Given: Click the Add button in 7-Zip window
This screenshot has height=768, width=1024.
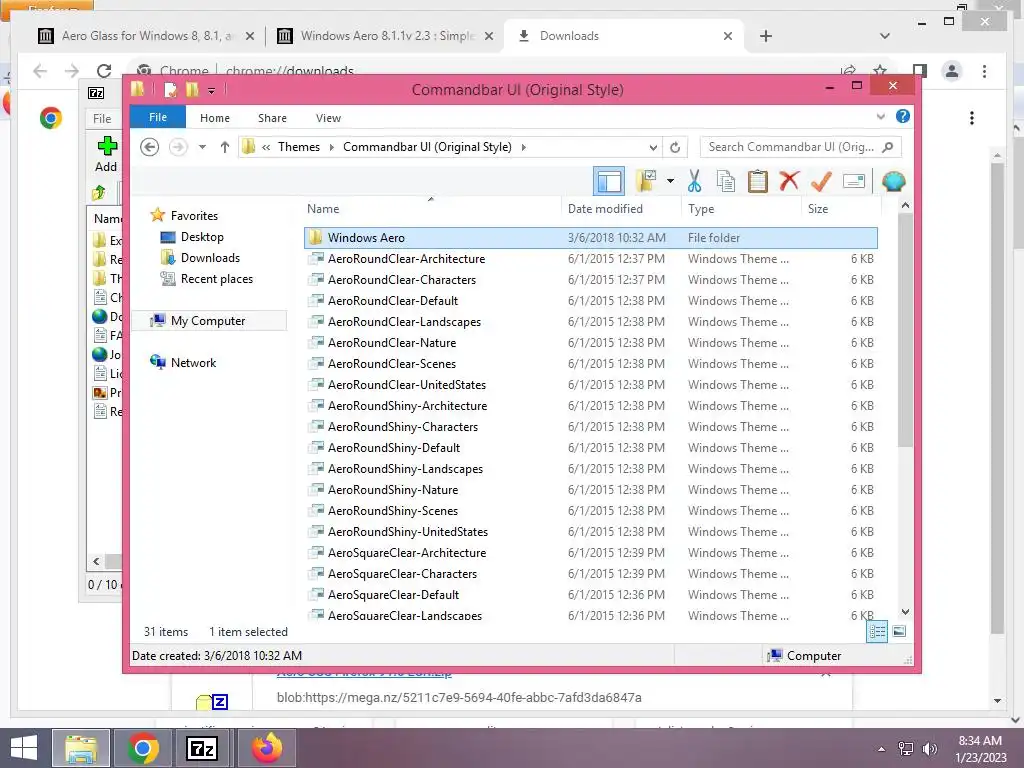Looking at the screenshot, I should coord(106,154).
